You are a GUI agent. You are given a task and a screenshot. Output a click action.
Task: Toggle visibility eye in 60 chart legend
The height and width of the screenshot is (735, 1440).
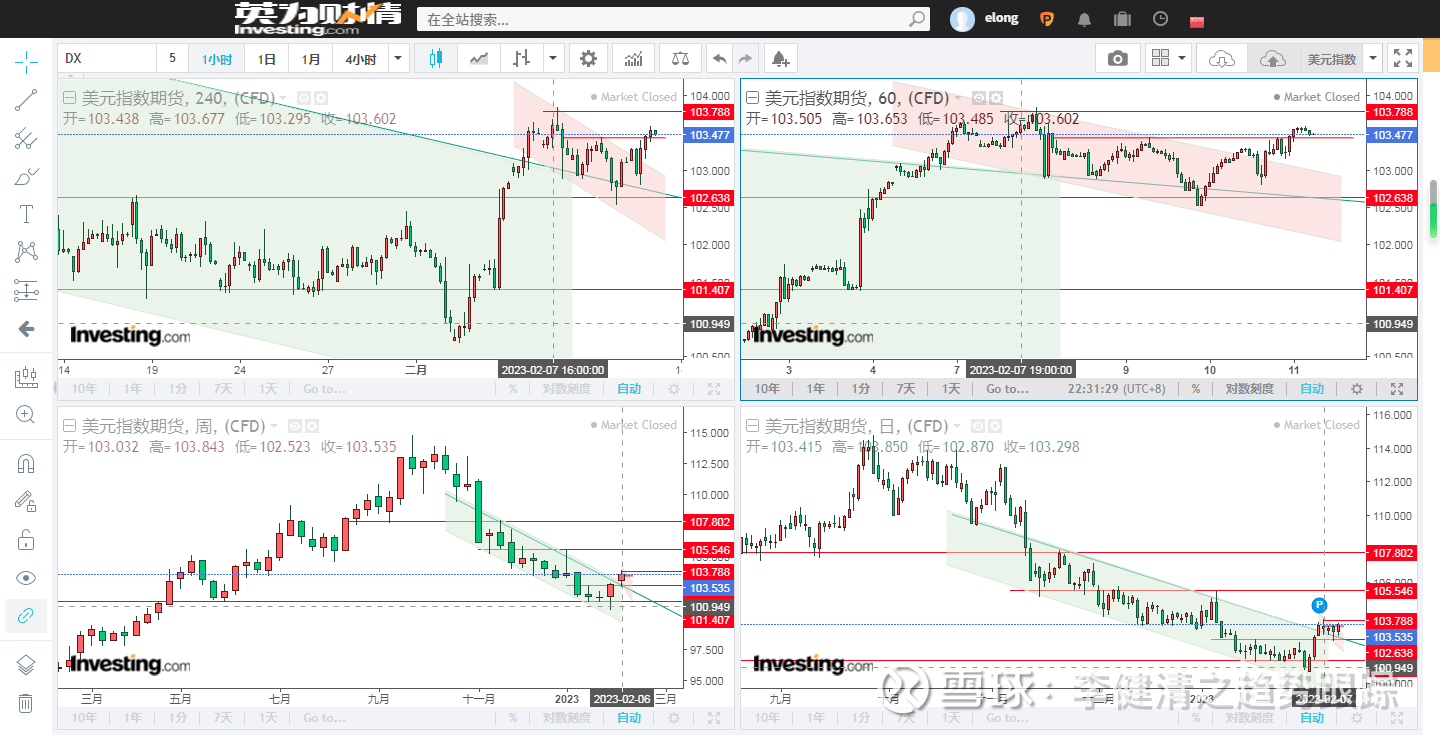(x=980, y=98)
